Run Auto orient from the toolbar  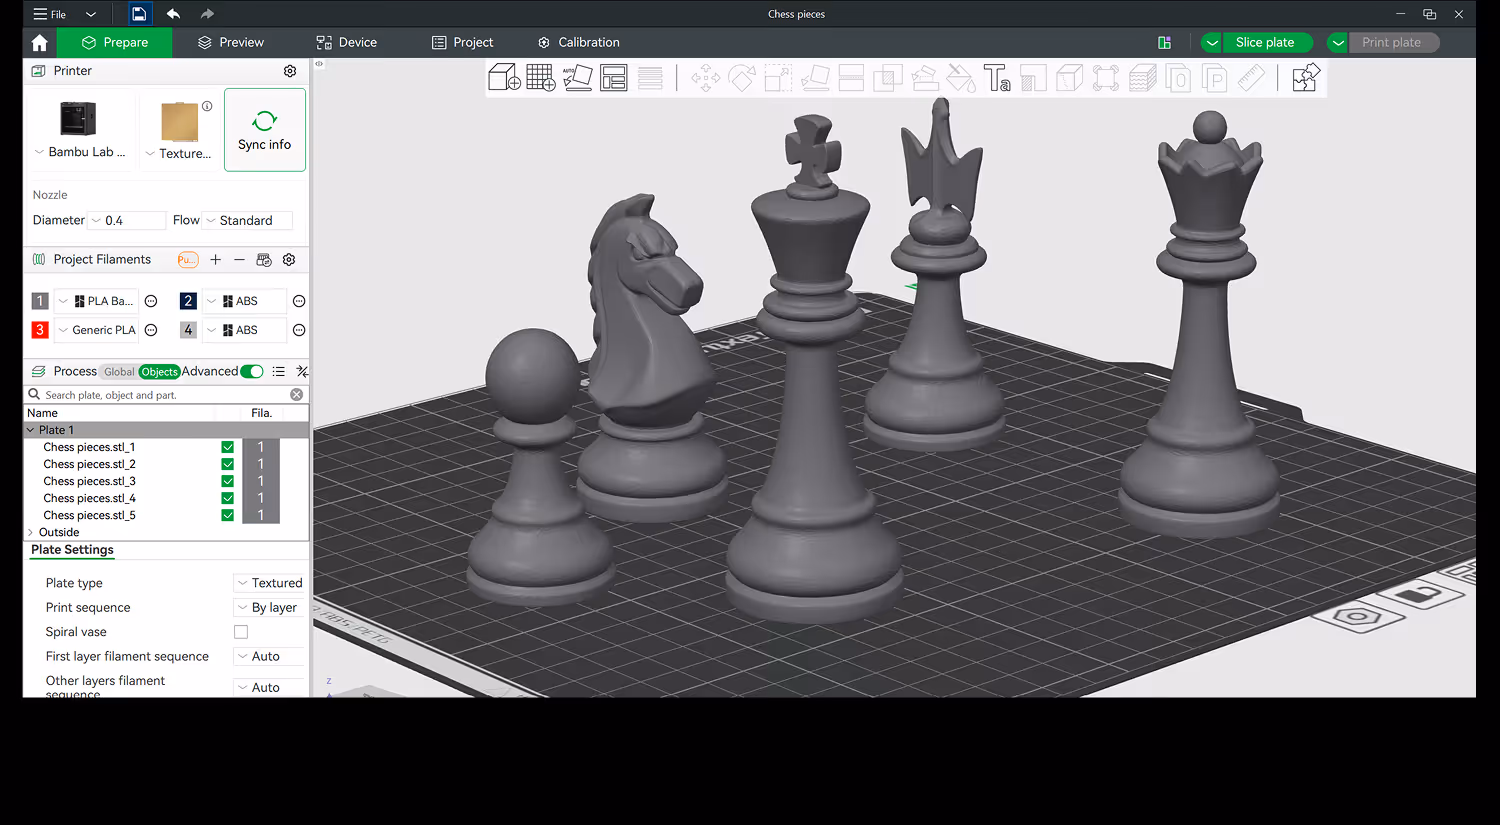click(577, 77)
